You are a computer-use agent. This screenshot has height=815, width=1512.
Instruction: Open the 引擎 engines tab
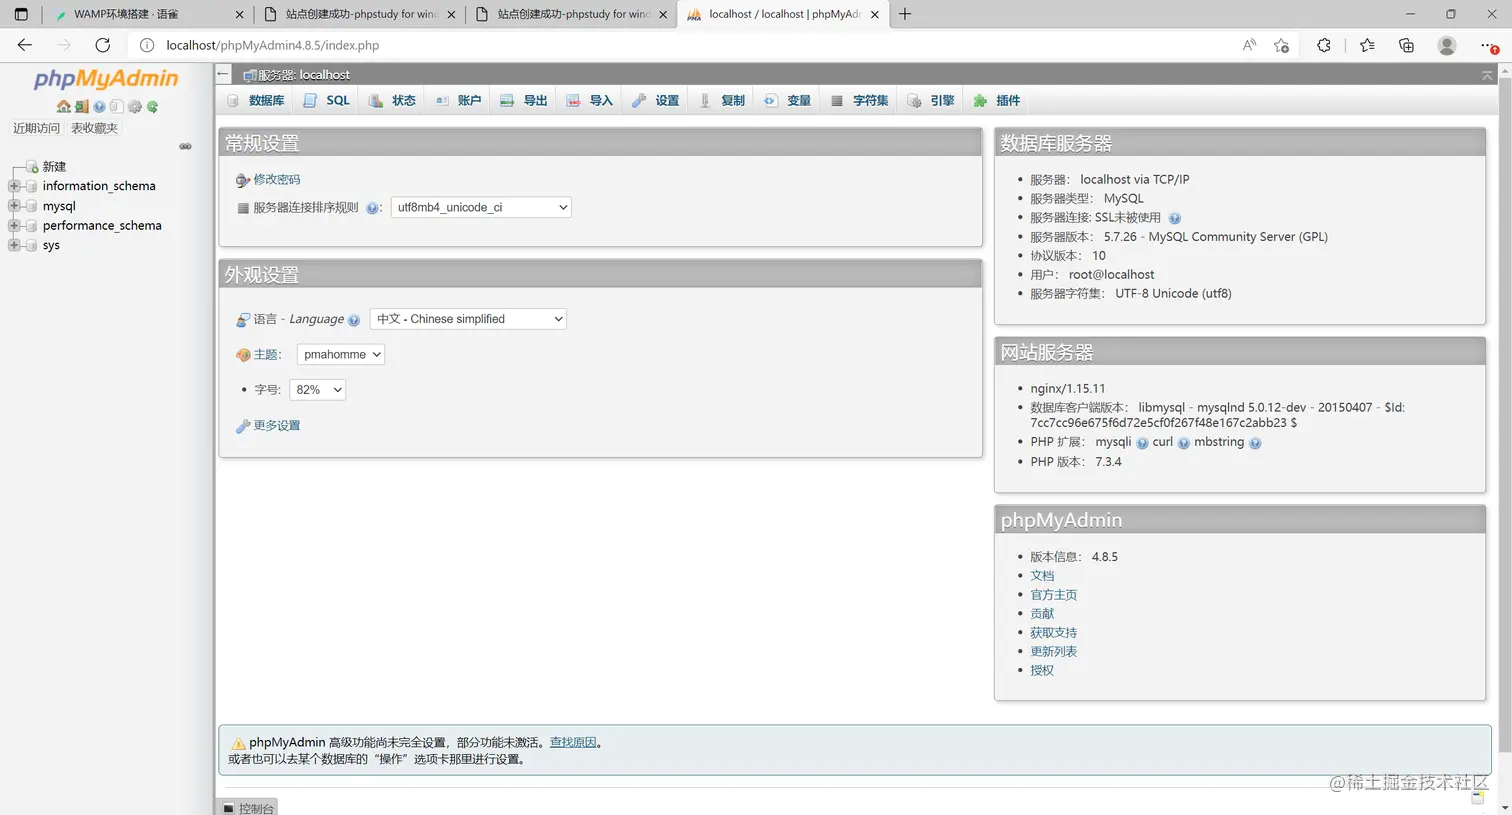[931, 101]
